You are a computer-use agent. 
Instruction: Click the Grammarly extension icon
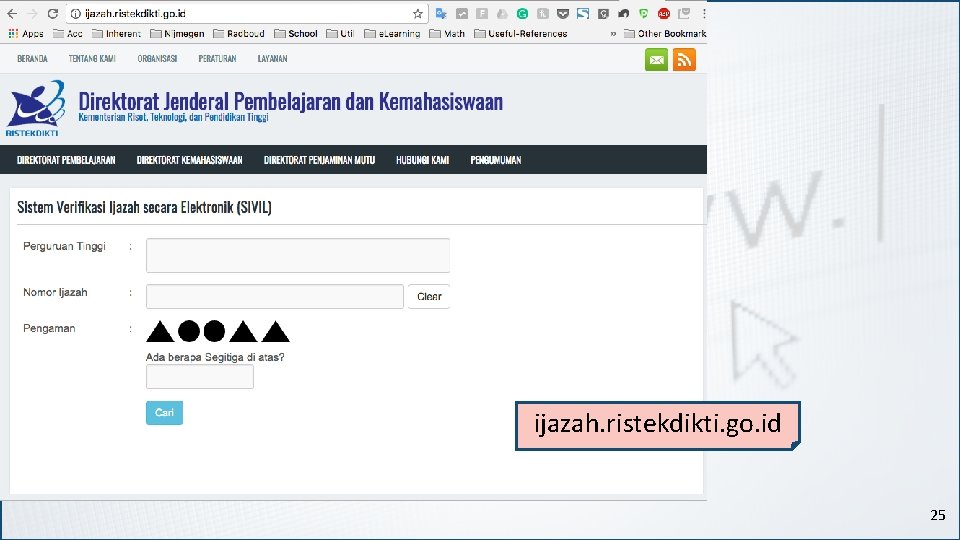[522, 13]
